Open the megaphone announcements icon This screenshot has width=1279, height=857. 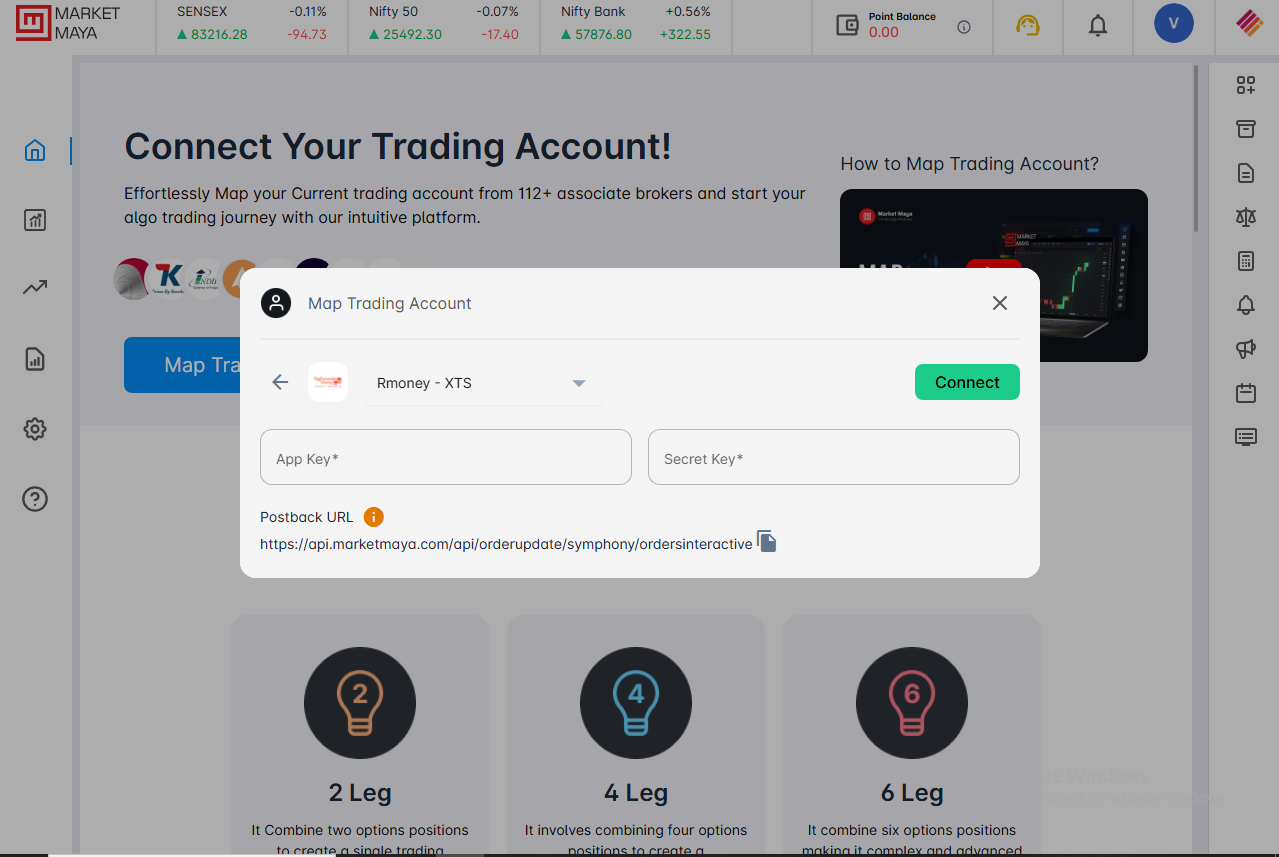pyautogui.click(x=1245, y=348)
